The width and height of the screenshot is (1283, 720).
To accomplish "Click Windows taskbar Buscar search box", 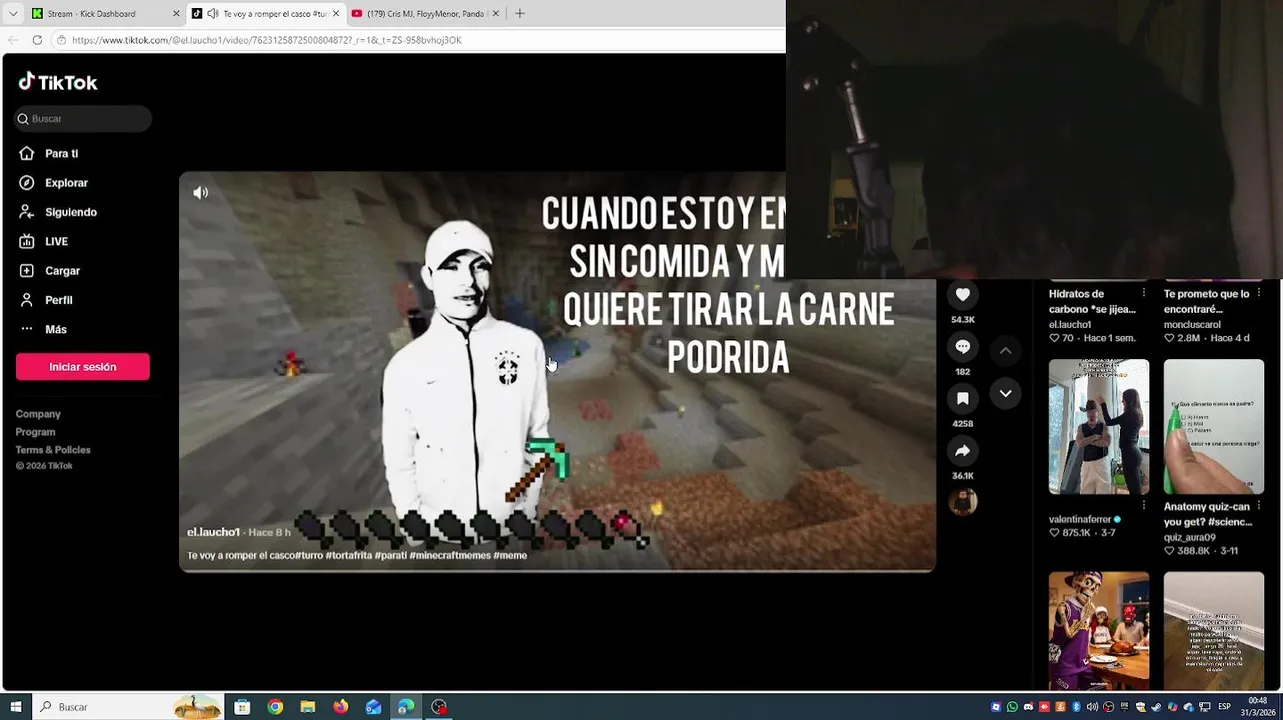I will pyautogui.click(x=130, y=707).
